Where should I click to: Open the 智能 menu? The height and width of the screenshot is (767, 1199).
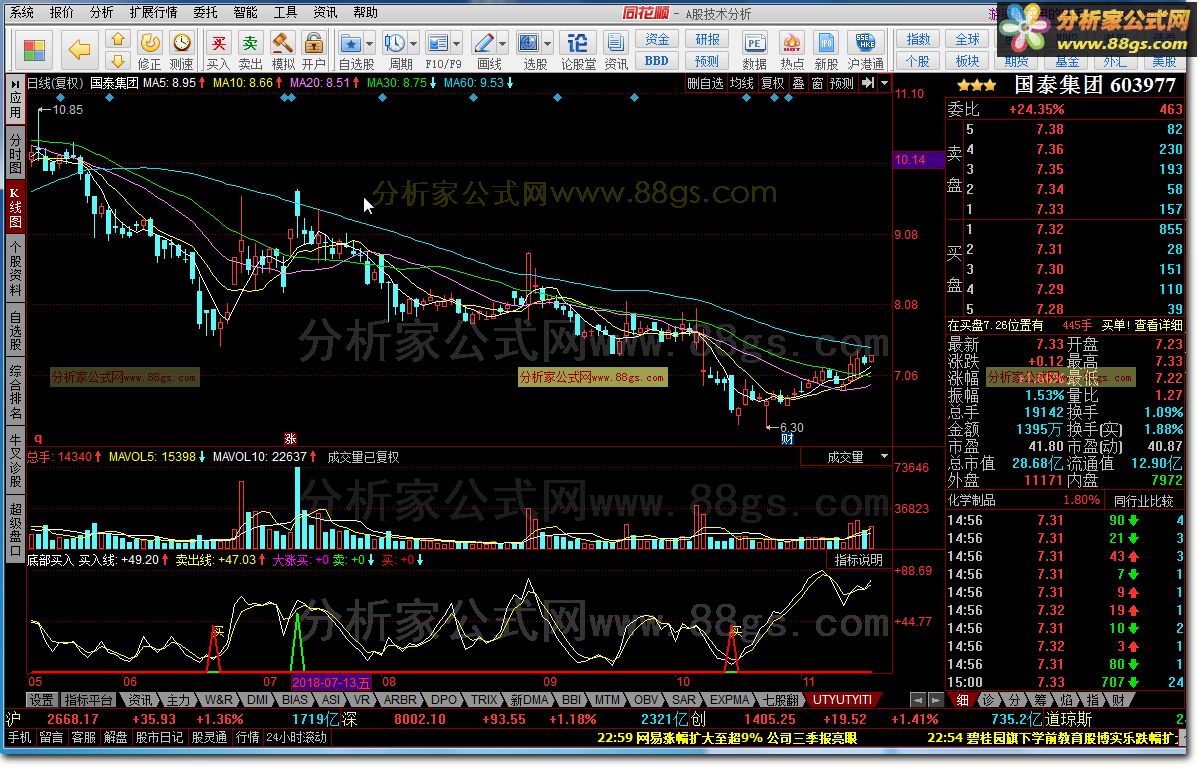[x=245, y=12]
